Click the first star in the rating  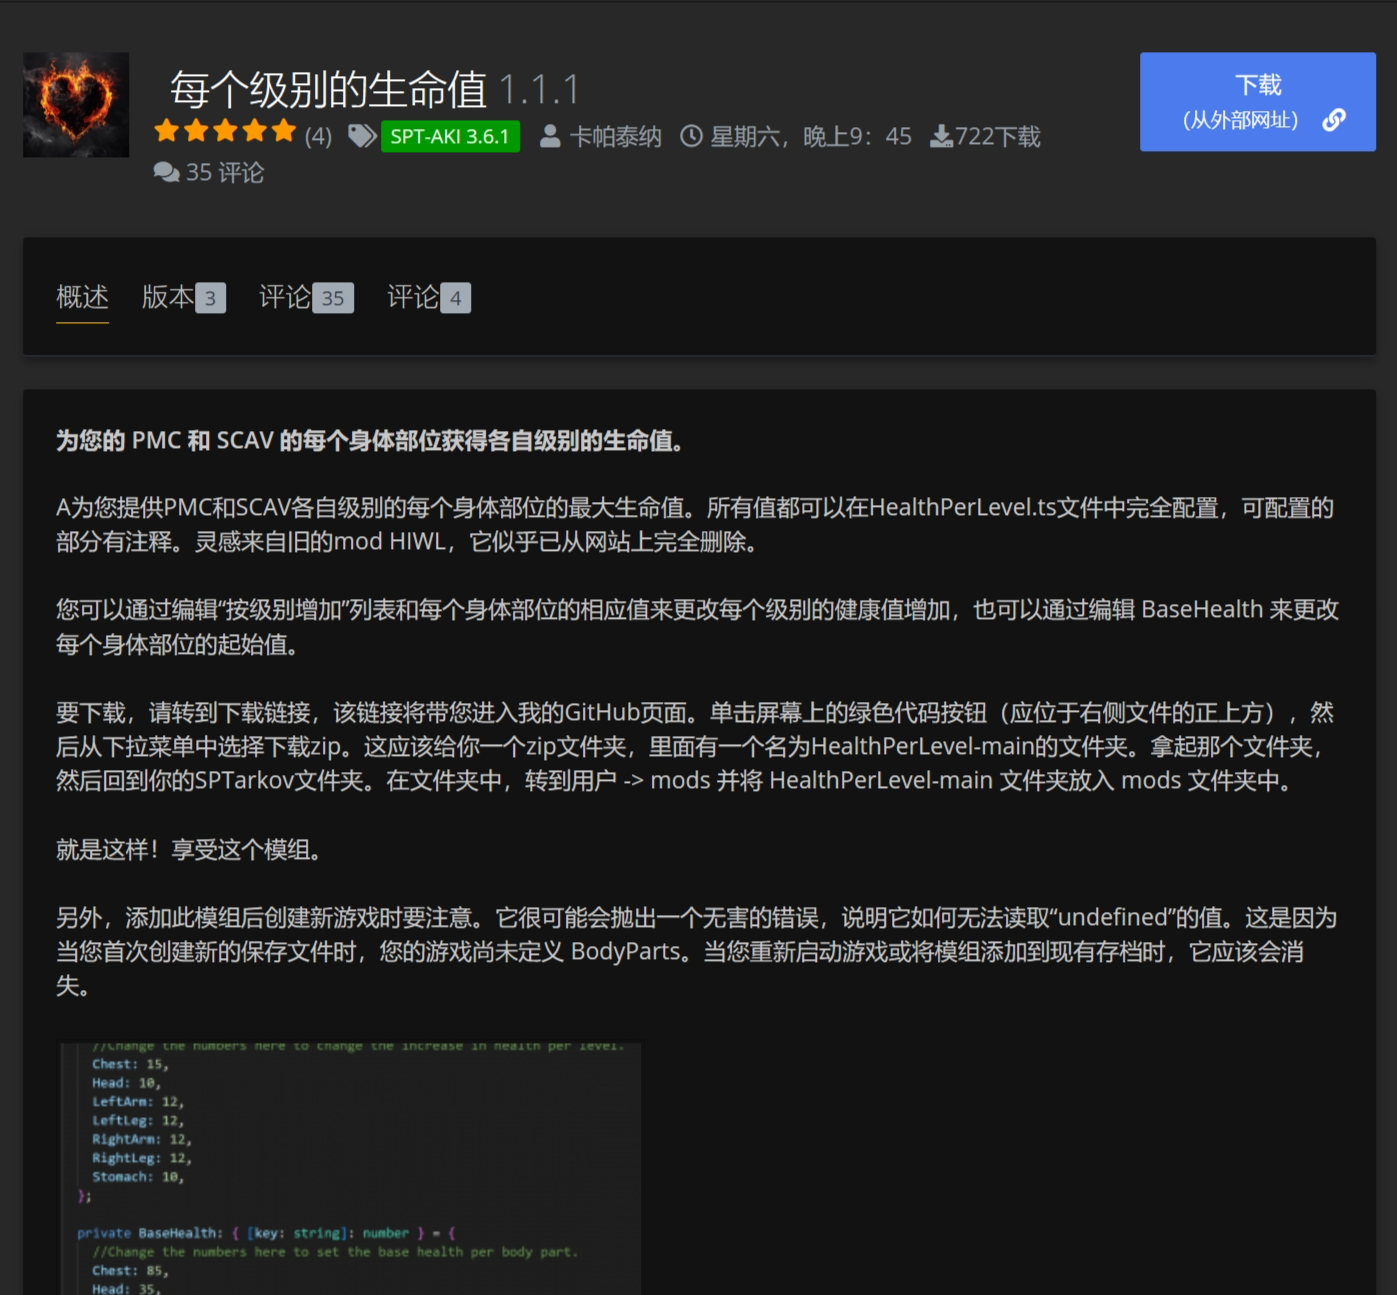click(x=167, y=131)
